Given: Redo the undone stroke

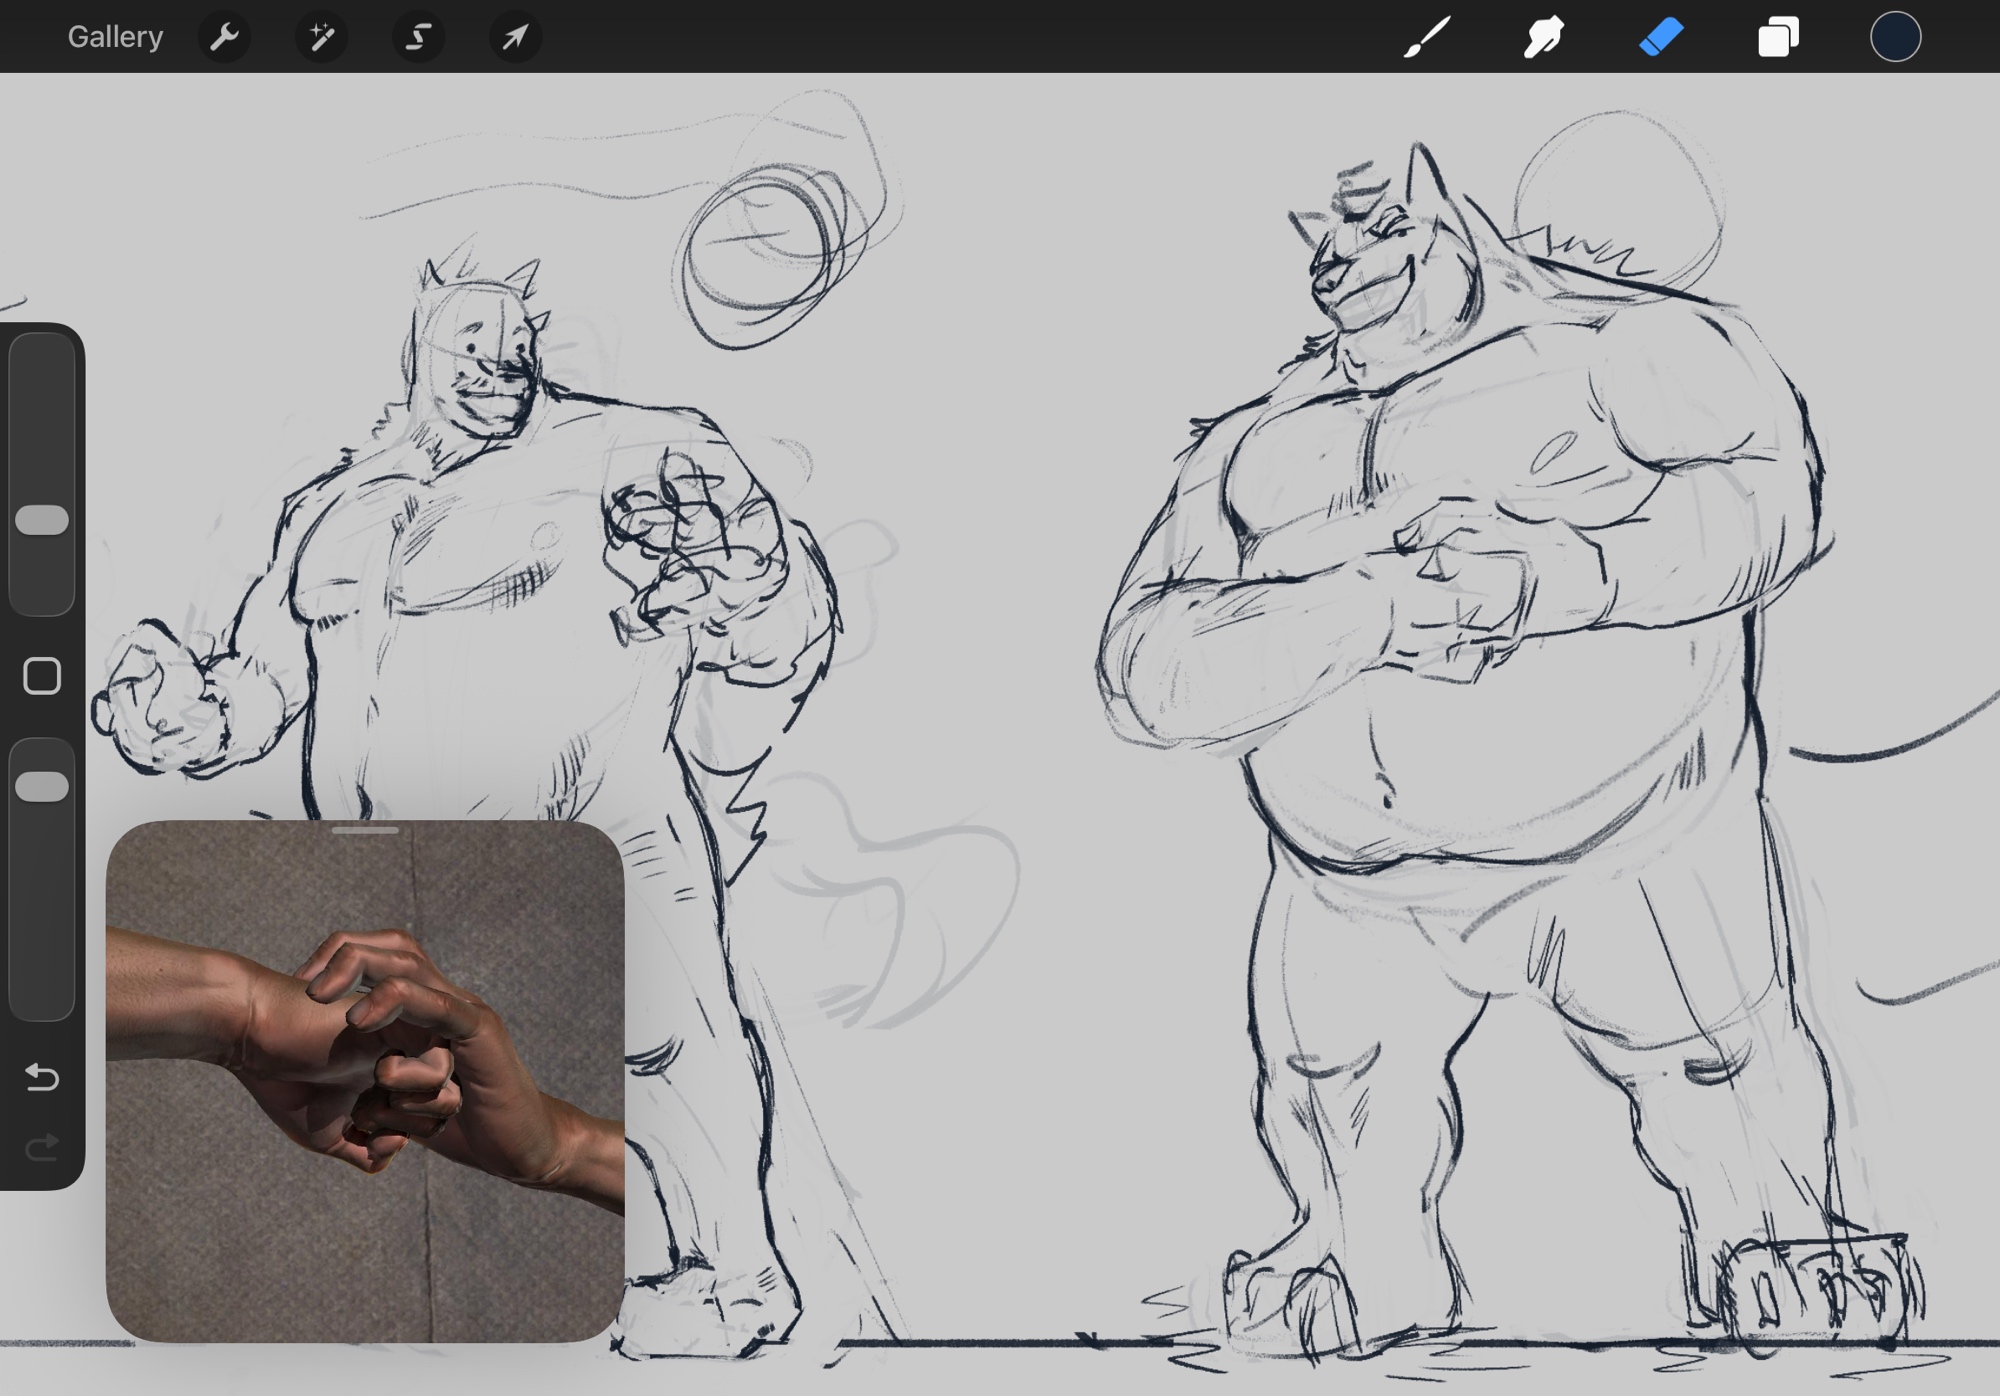Looking at the screenshot, I should point(42,1147).
